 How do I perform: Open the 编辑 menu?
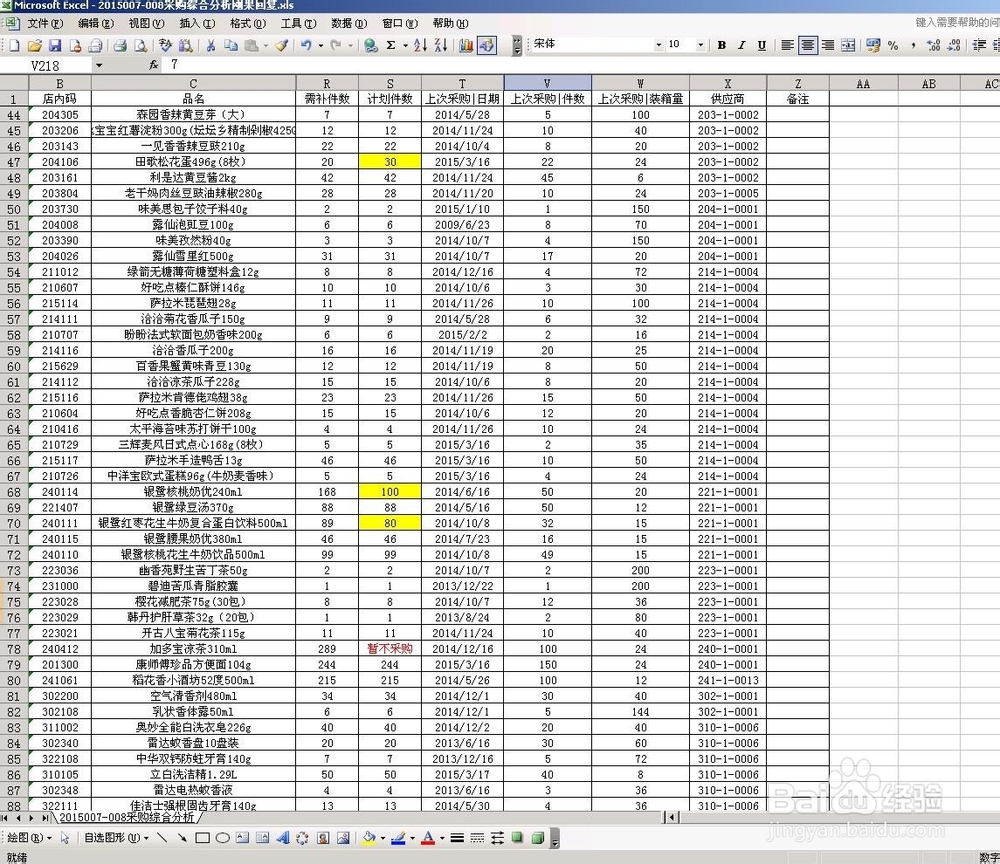pos(96,24)
